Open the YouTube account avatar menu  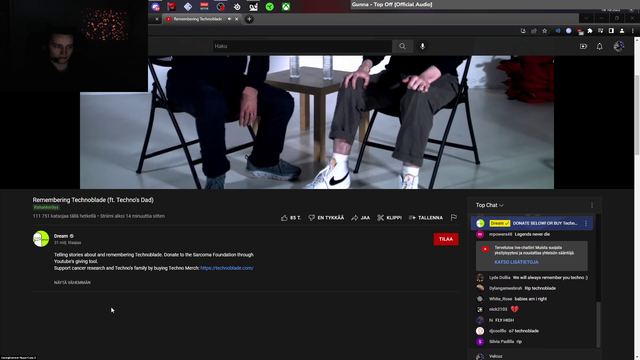(619, 47)
